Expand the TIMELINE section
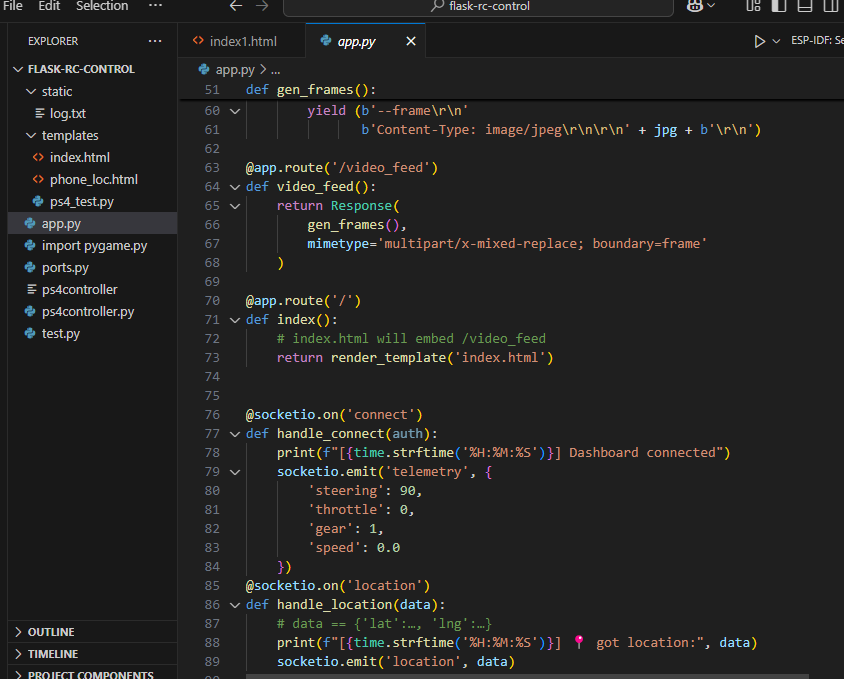 pos(93,654)
